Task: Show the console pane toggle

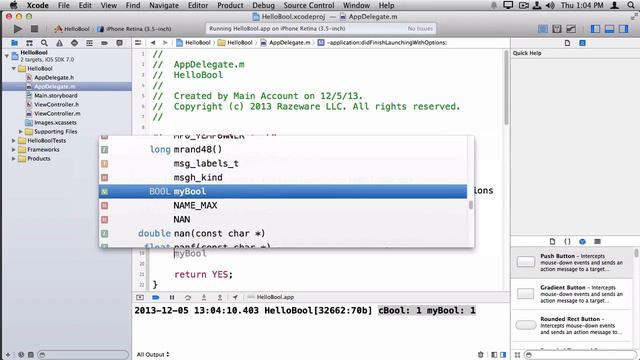Action: (x=503, y=355)
